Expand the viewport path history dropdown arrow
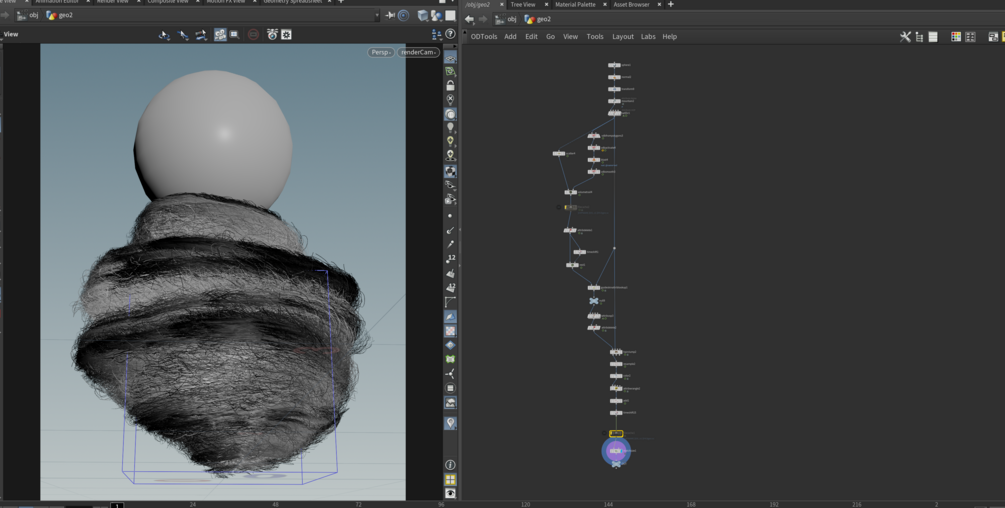 pos(377,16)
